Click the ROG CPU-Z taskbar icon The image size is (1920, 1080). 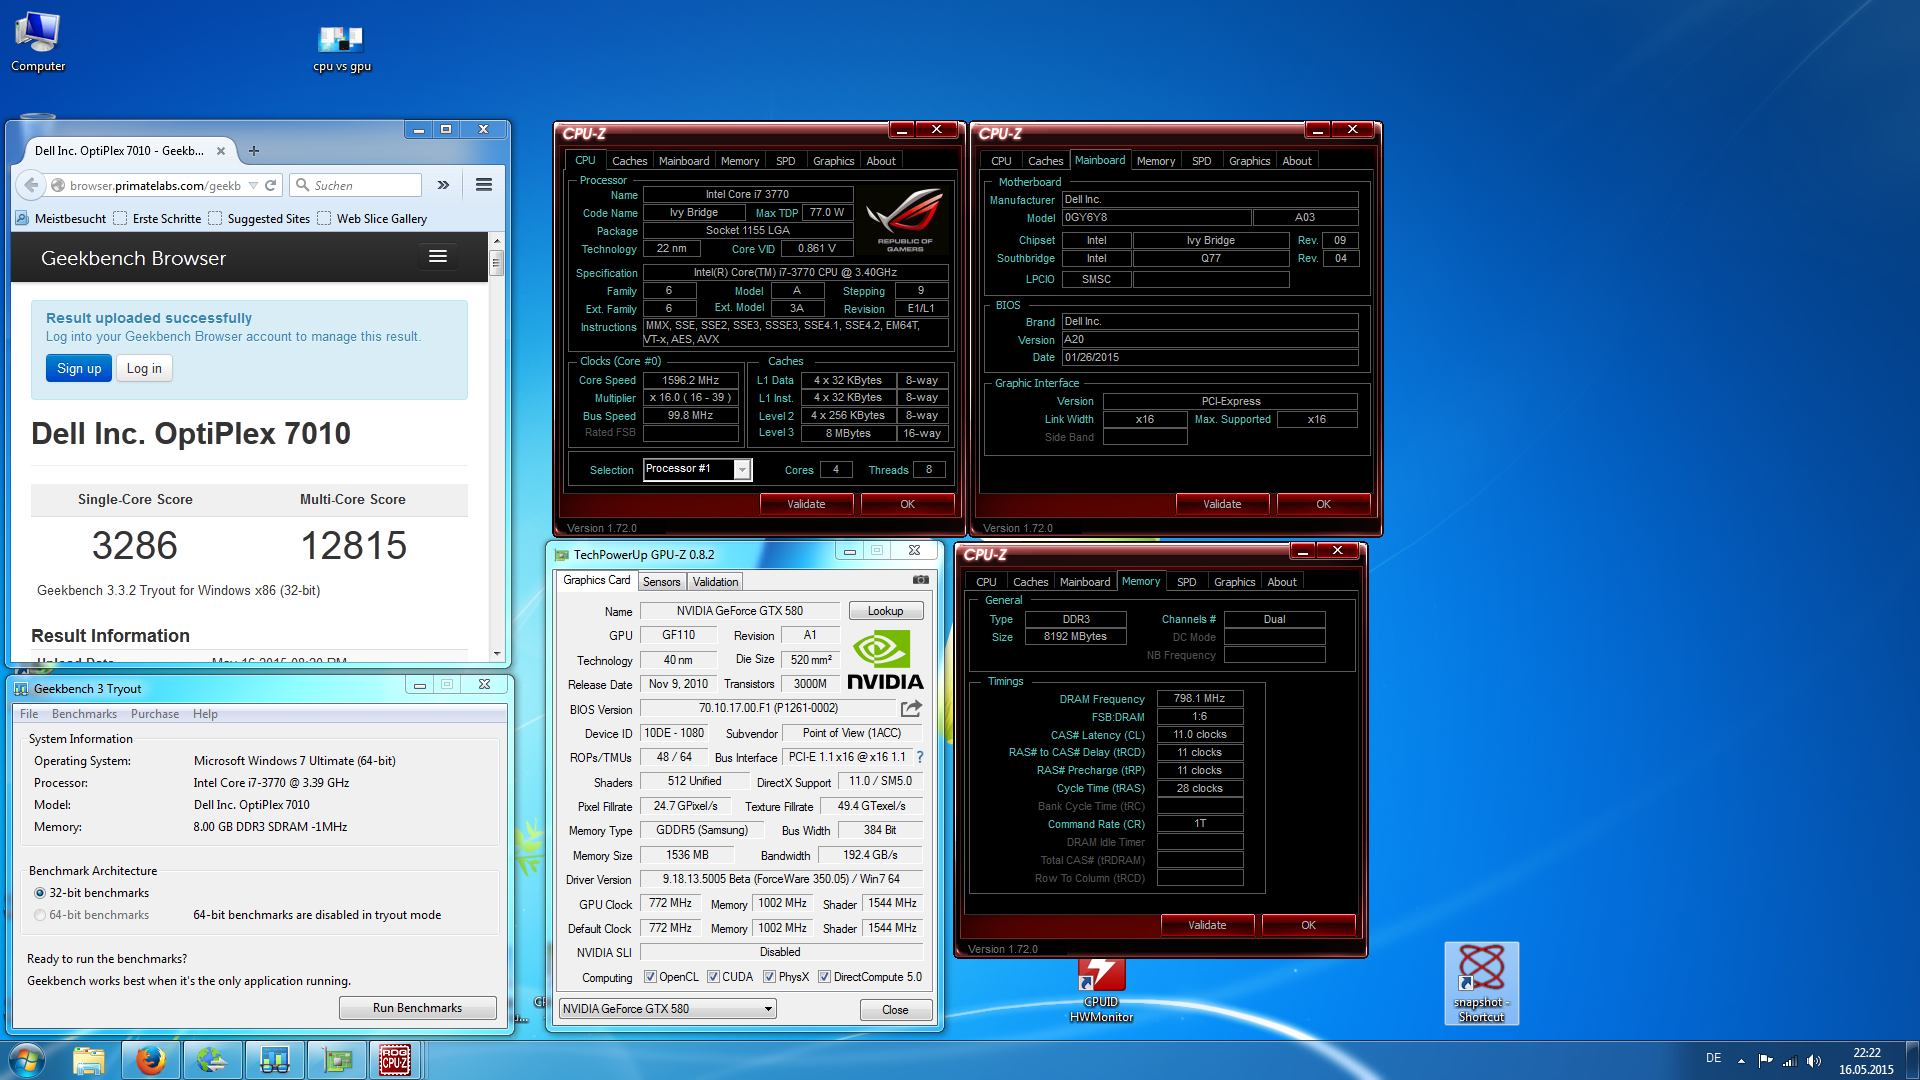394,1060
